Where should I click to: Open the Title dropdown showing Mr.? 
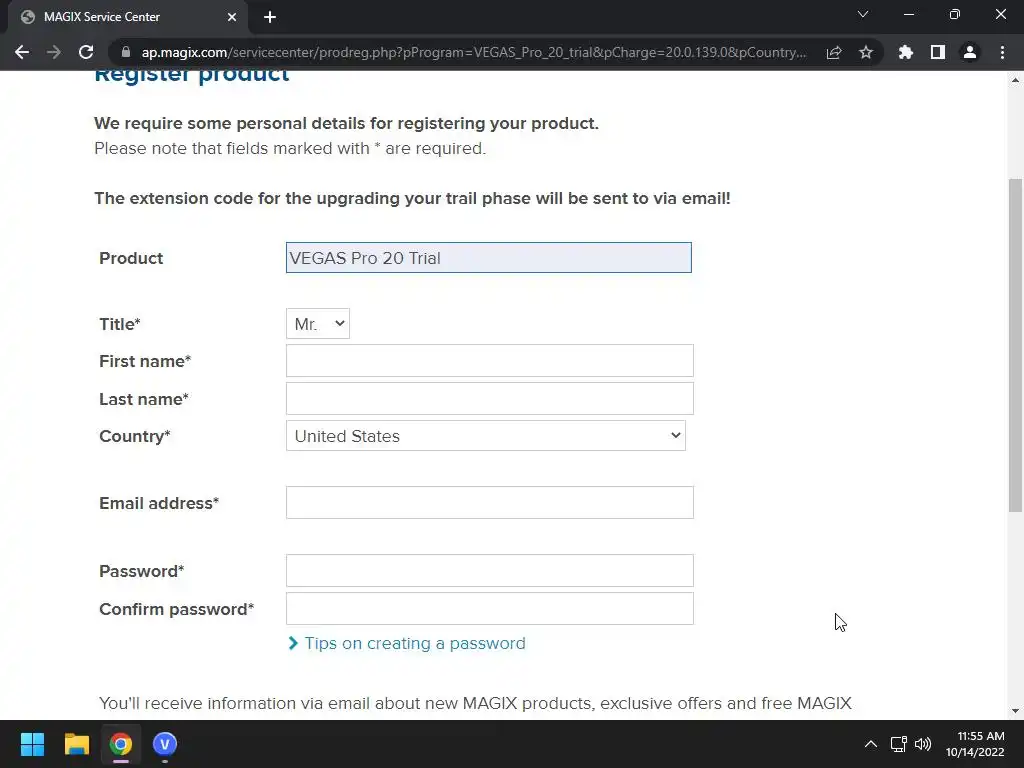pos(318,324)
